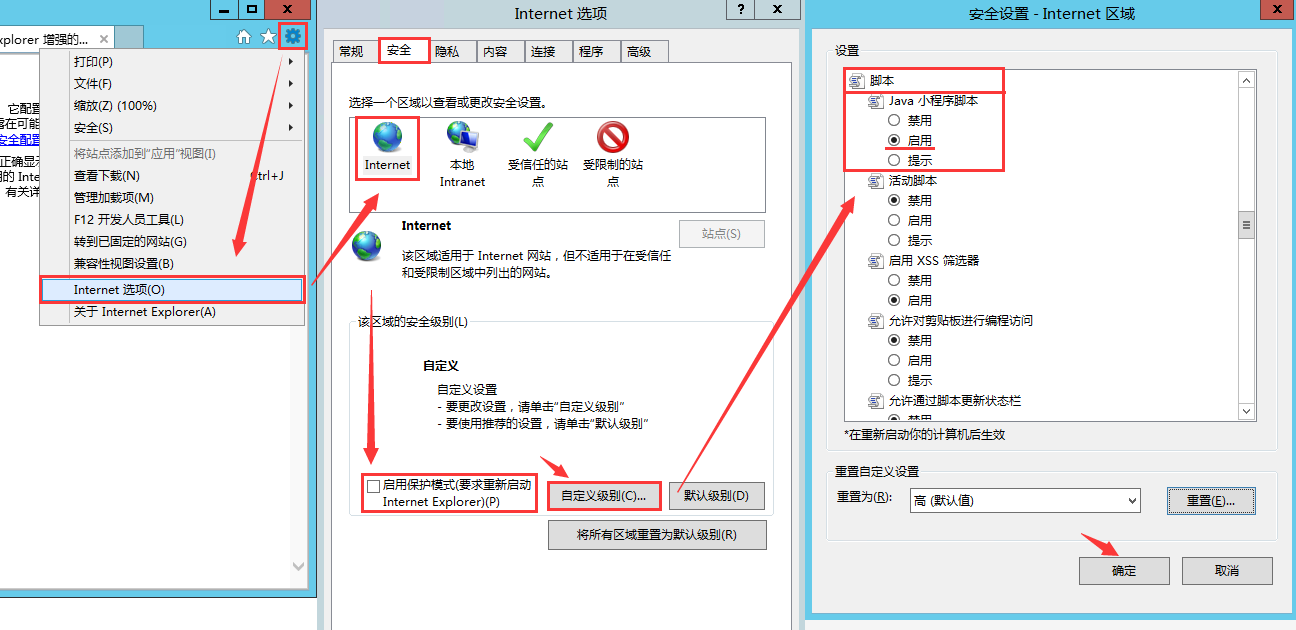The width and height of the screenshot is (1296, 630).
Task: Switch to the 隐私 tab
Action: click(x=448, y=52)
